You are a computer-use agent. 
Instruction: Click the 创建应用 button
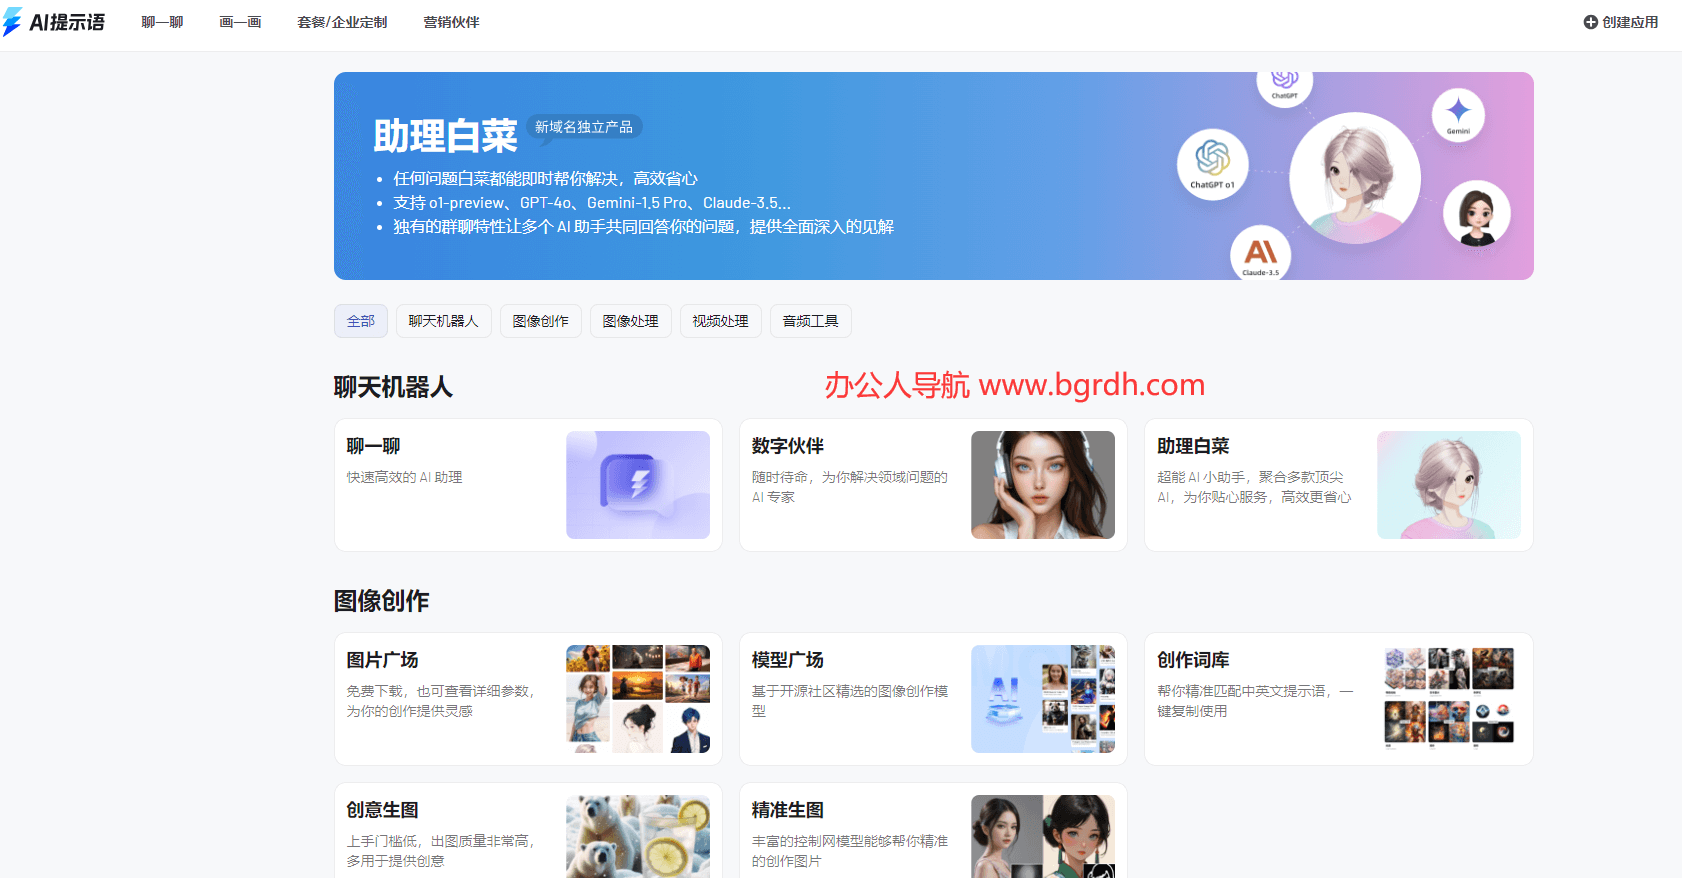pyautogui.click(x=1621, y=22)
